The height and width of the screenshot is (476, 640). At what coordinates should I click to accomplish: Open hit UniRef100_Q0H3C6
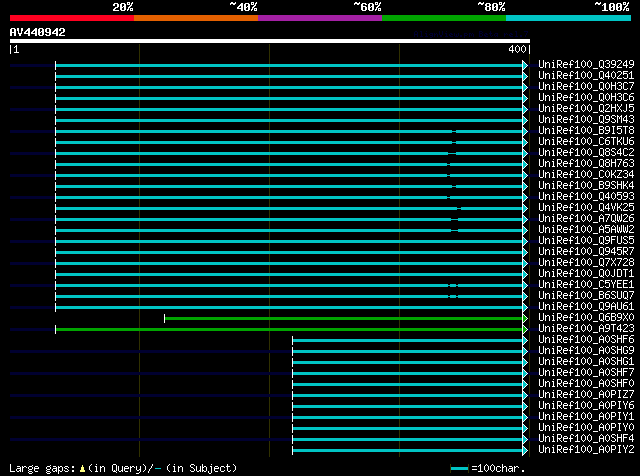tap(586, 97)
